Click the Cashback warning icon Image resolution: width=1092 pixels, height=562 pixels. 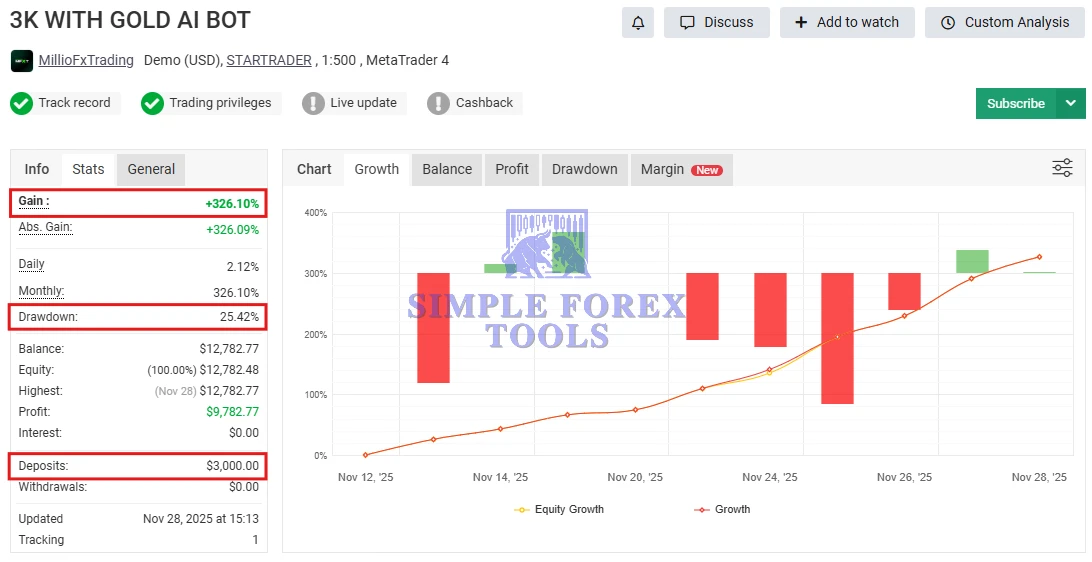click(x=438, y=103)
